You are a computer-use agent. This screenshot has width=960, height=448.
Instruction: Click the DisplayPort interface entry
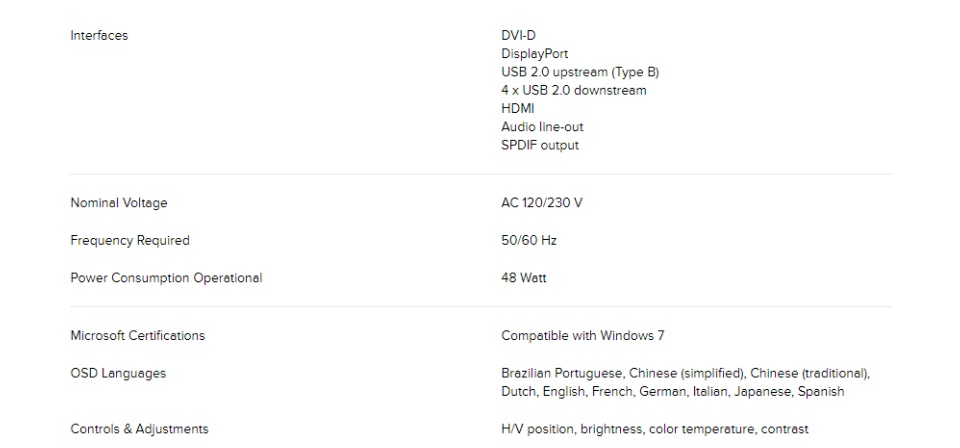(x=534, y=54)
